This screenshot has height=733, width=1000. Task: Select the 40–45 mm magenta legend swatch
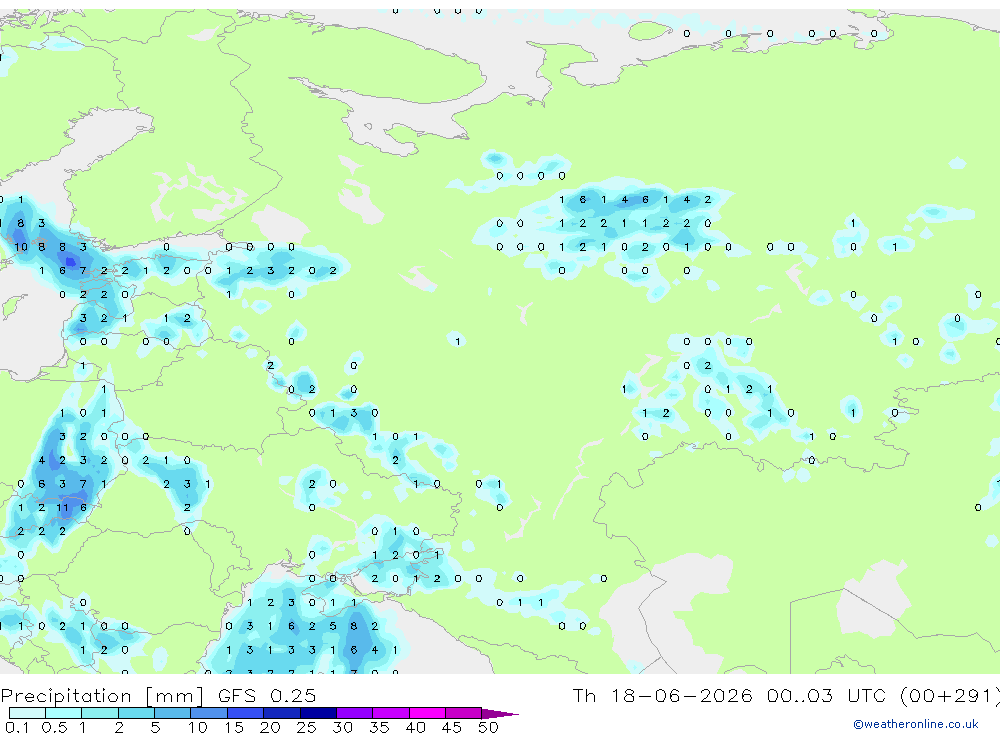click(x=427, y=713)
